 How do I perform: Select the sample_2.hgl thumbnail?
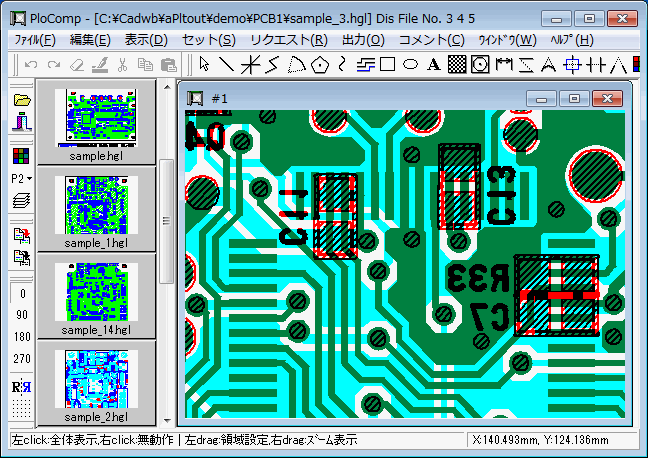point(96,383)
